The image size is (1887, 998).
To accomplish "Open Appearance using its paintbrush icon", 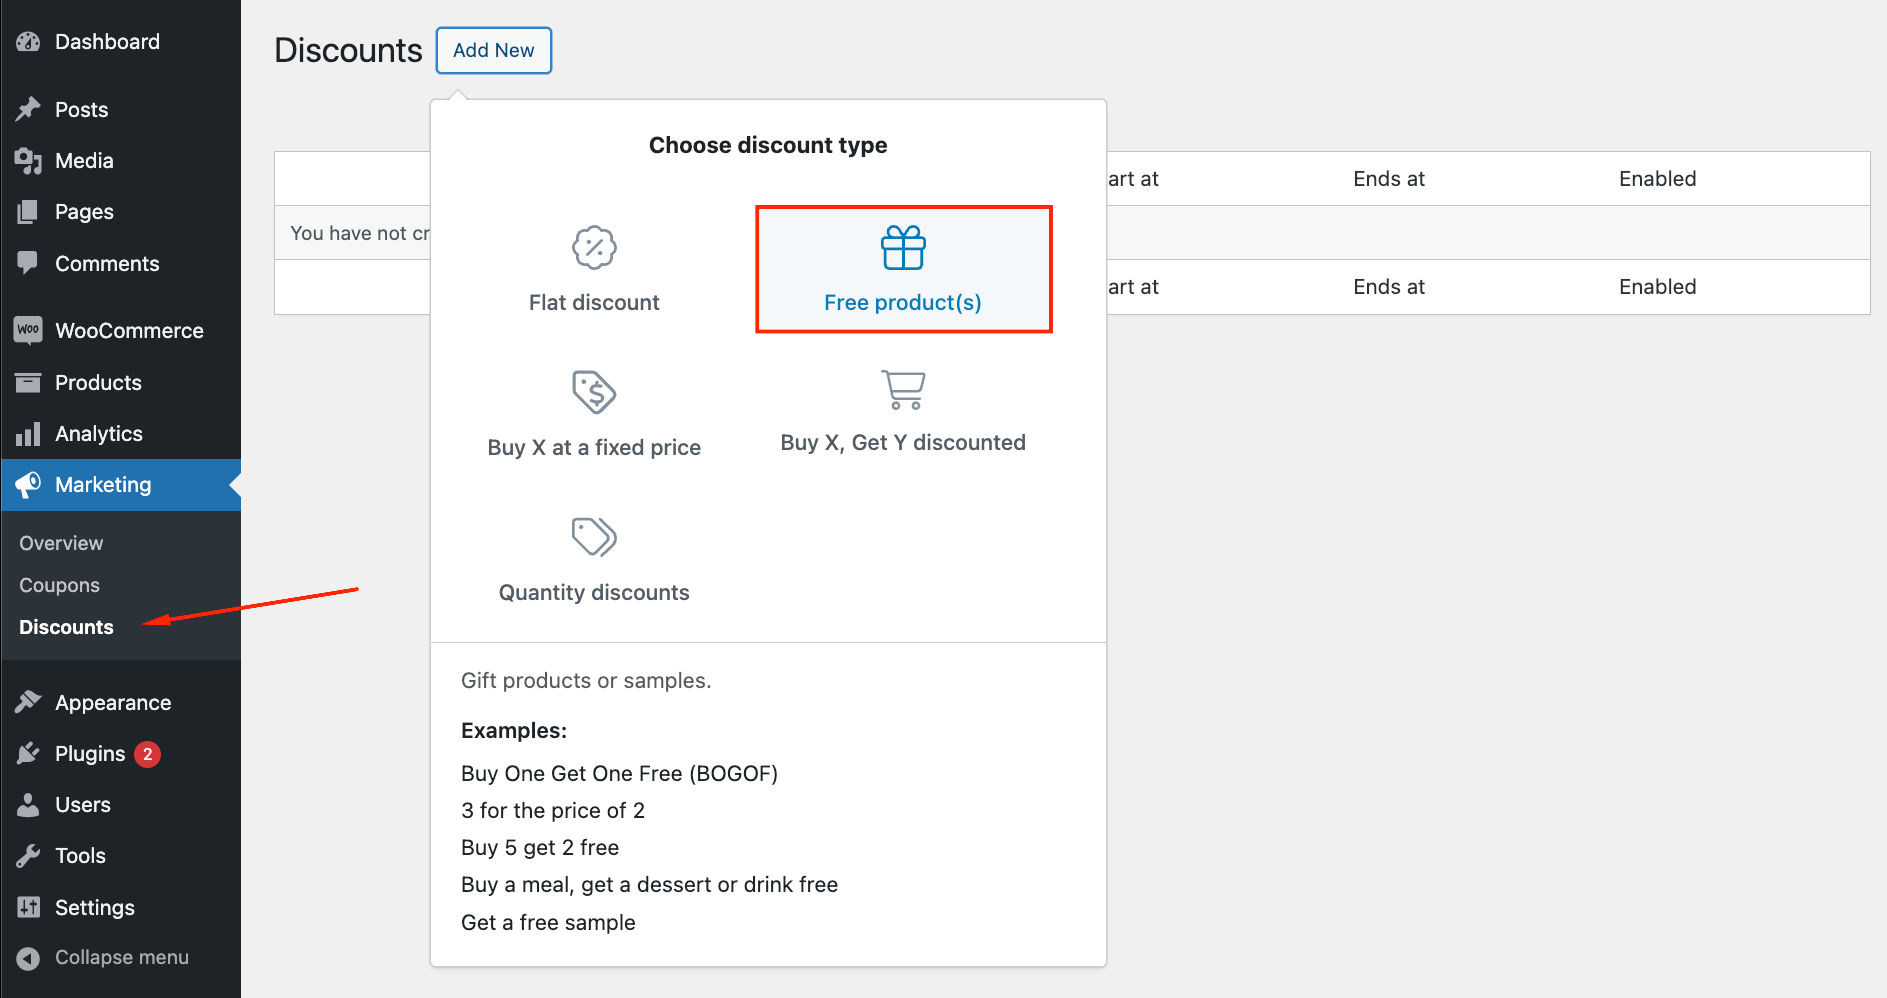I will (29, 702).
